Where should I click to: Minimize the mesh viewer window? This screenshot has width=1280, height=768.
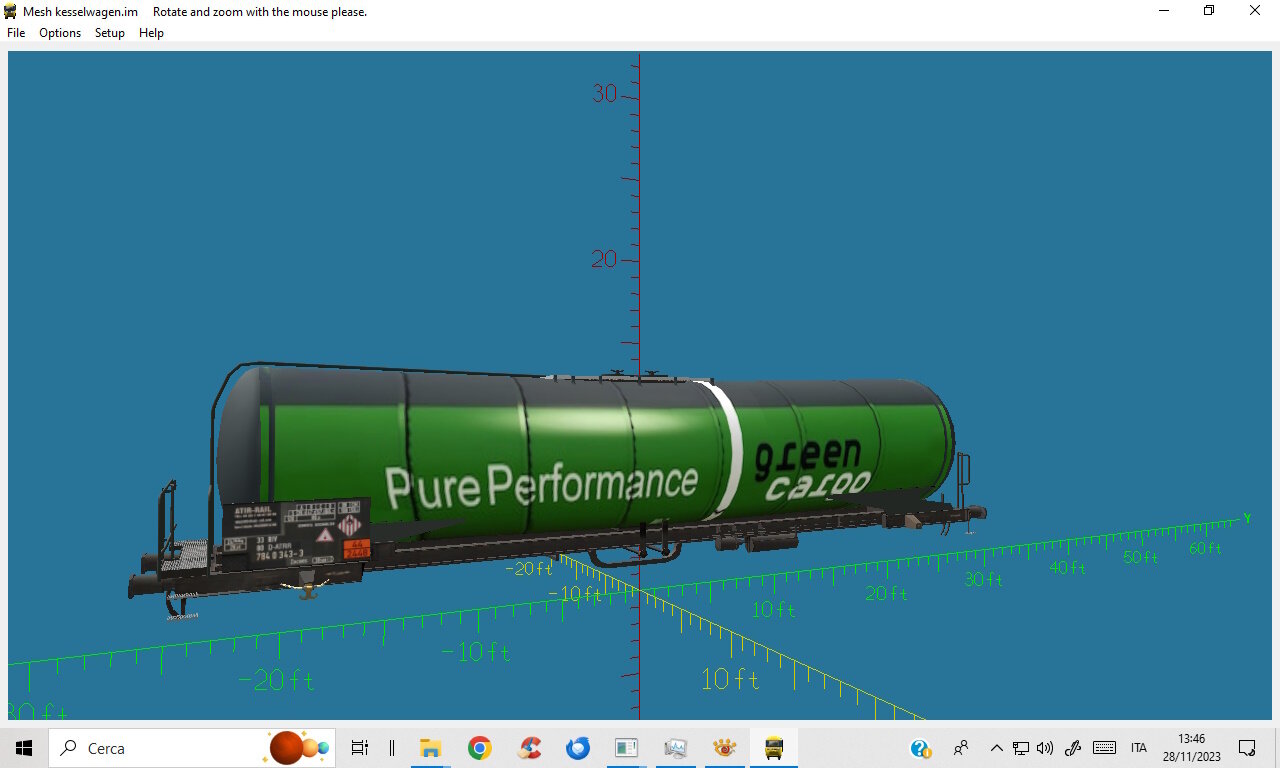point(1164,11)
